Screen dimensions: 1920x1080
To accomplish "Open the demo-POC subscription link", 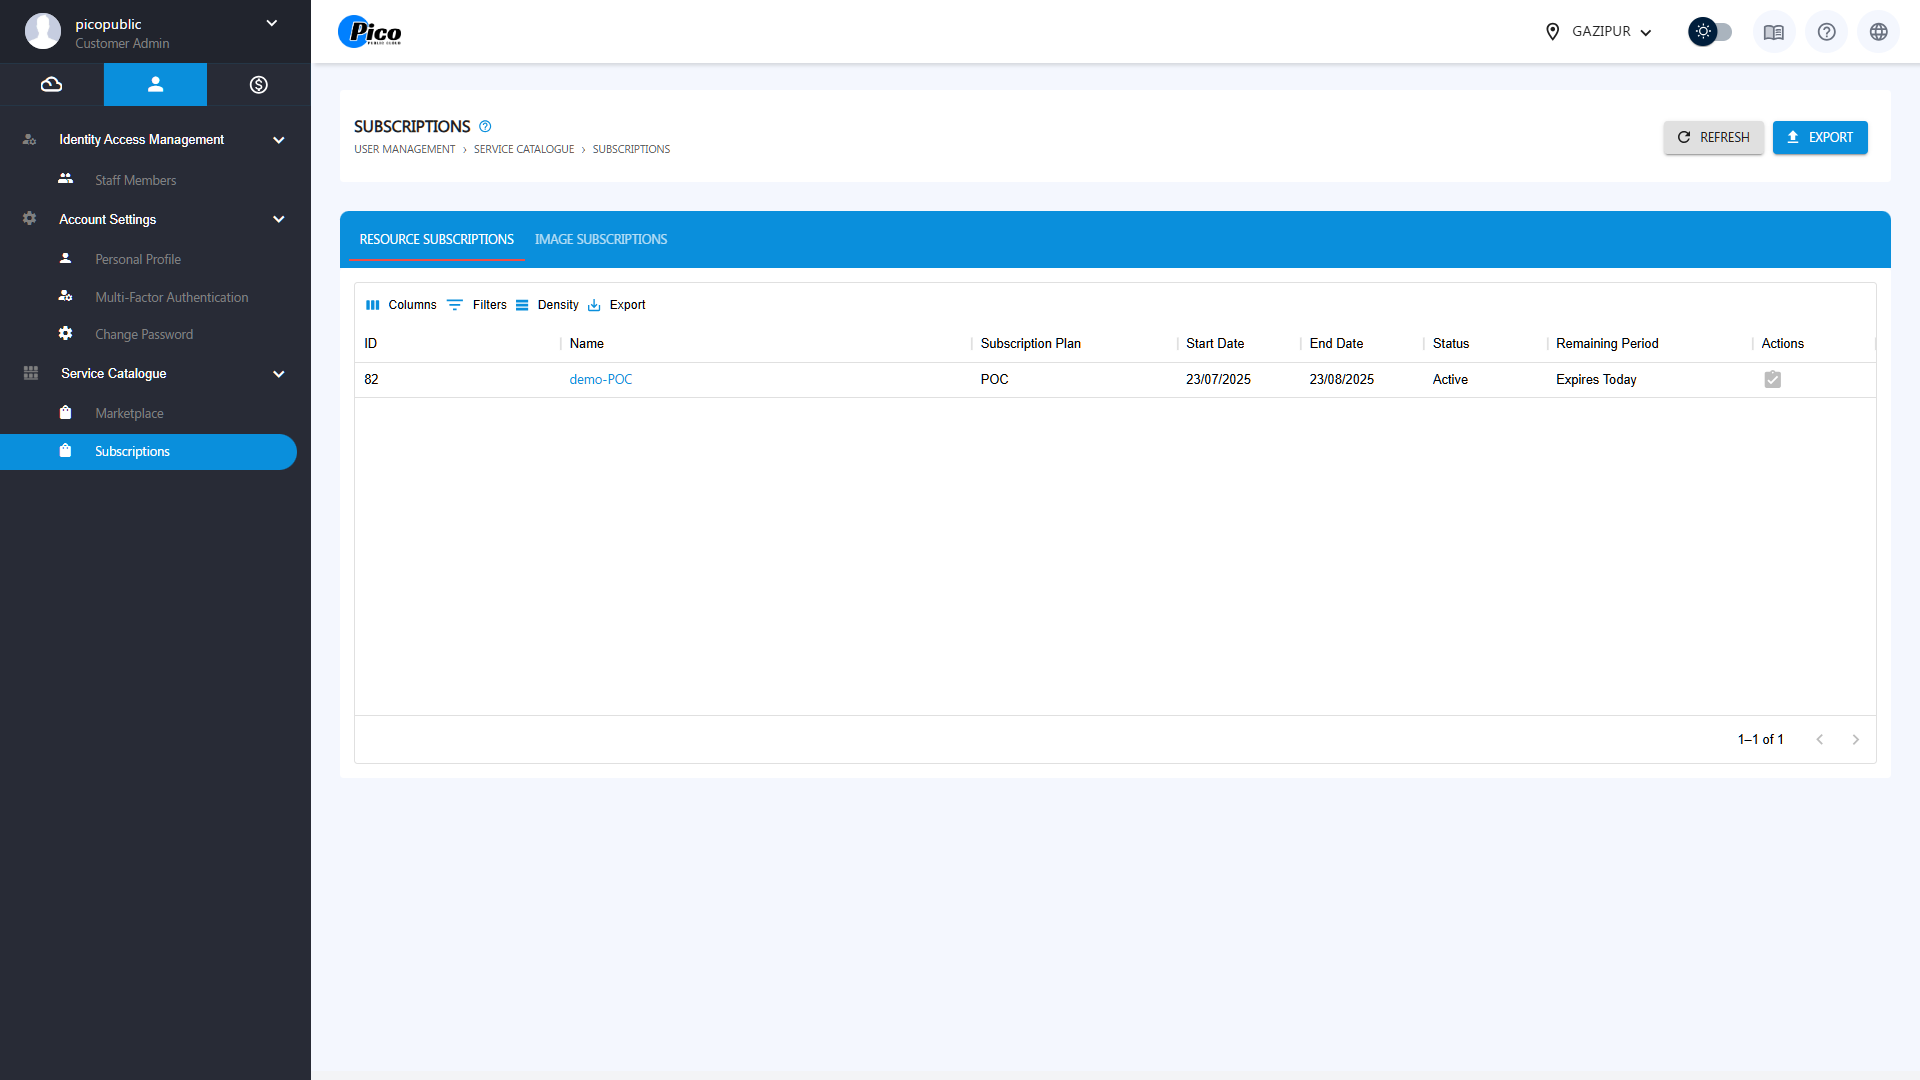I will click(600, 380).
